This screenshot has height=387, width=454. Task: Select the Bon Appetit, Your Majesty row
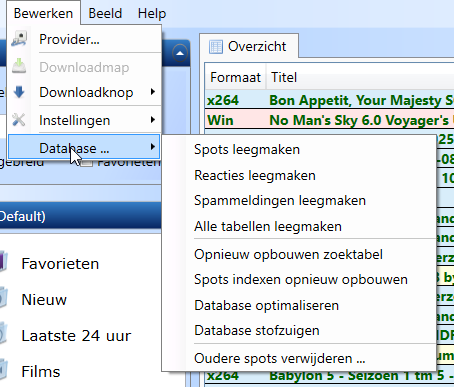tap(329, 100)
